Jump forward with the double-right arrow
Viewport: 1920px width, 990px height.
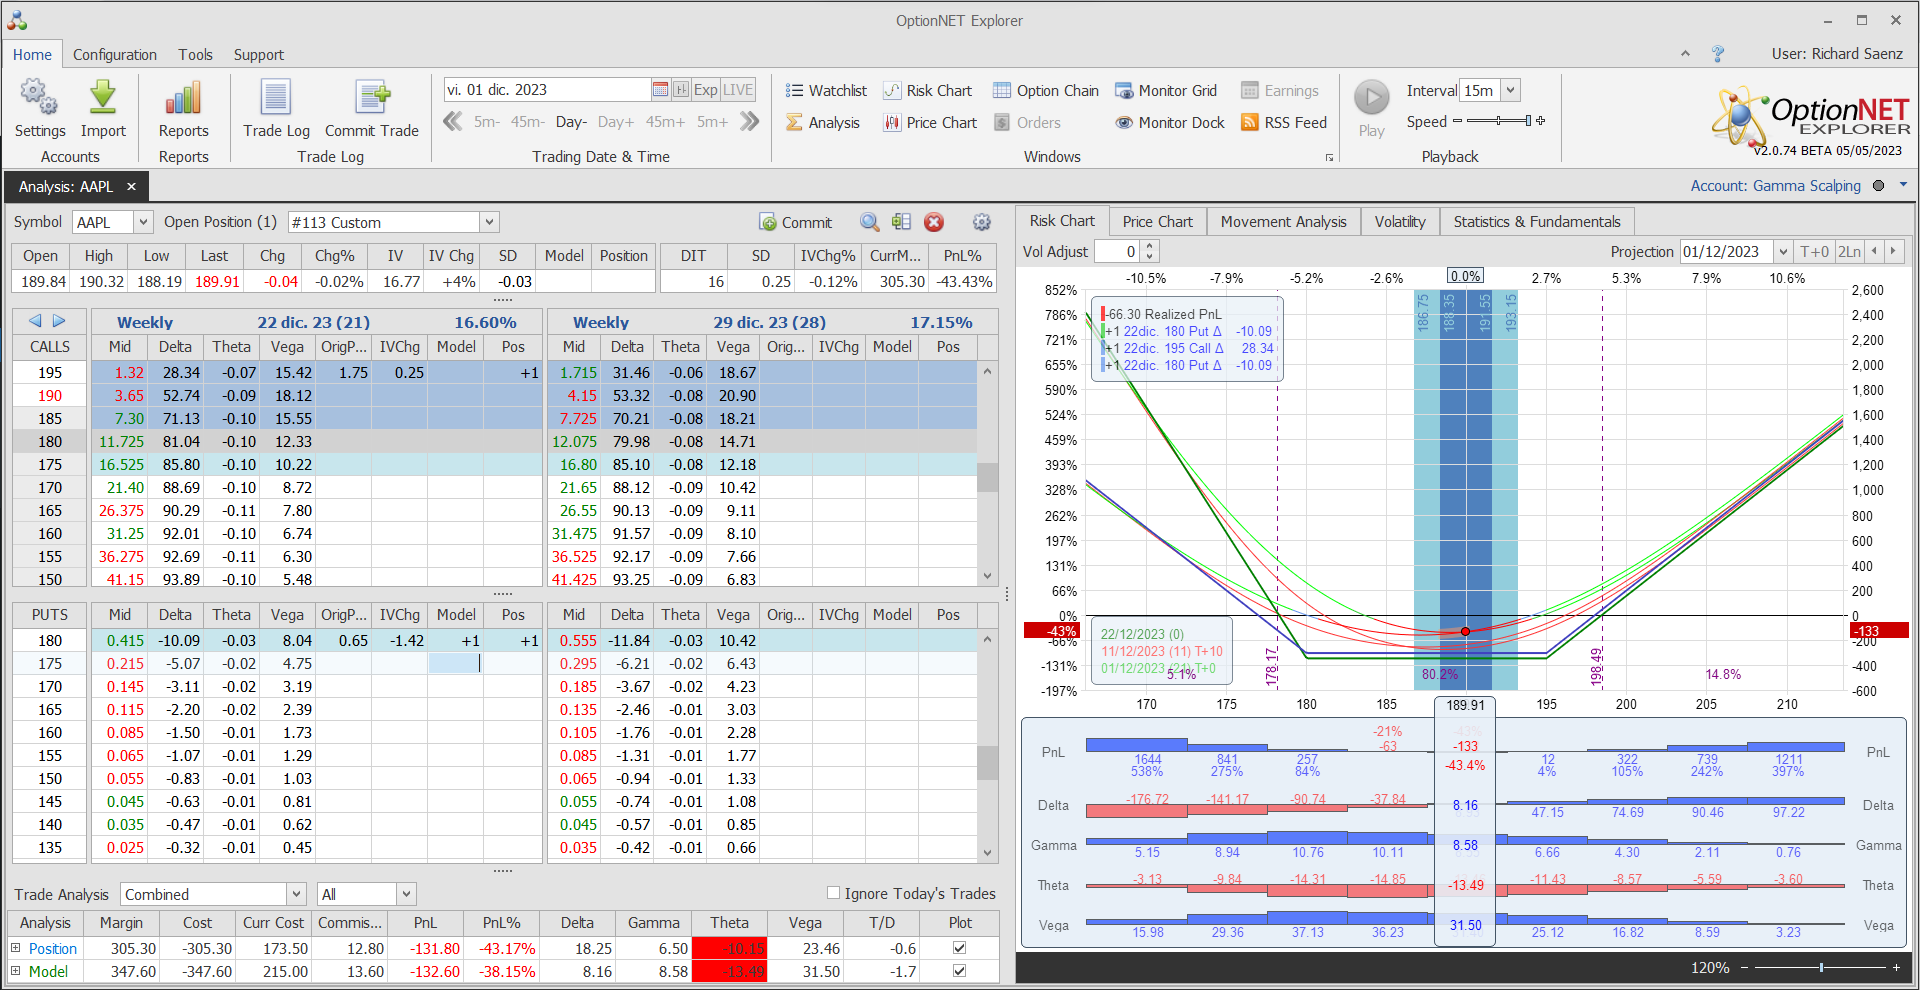click(x=749, y=121)
